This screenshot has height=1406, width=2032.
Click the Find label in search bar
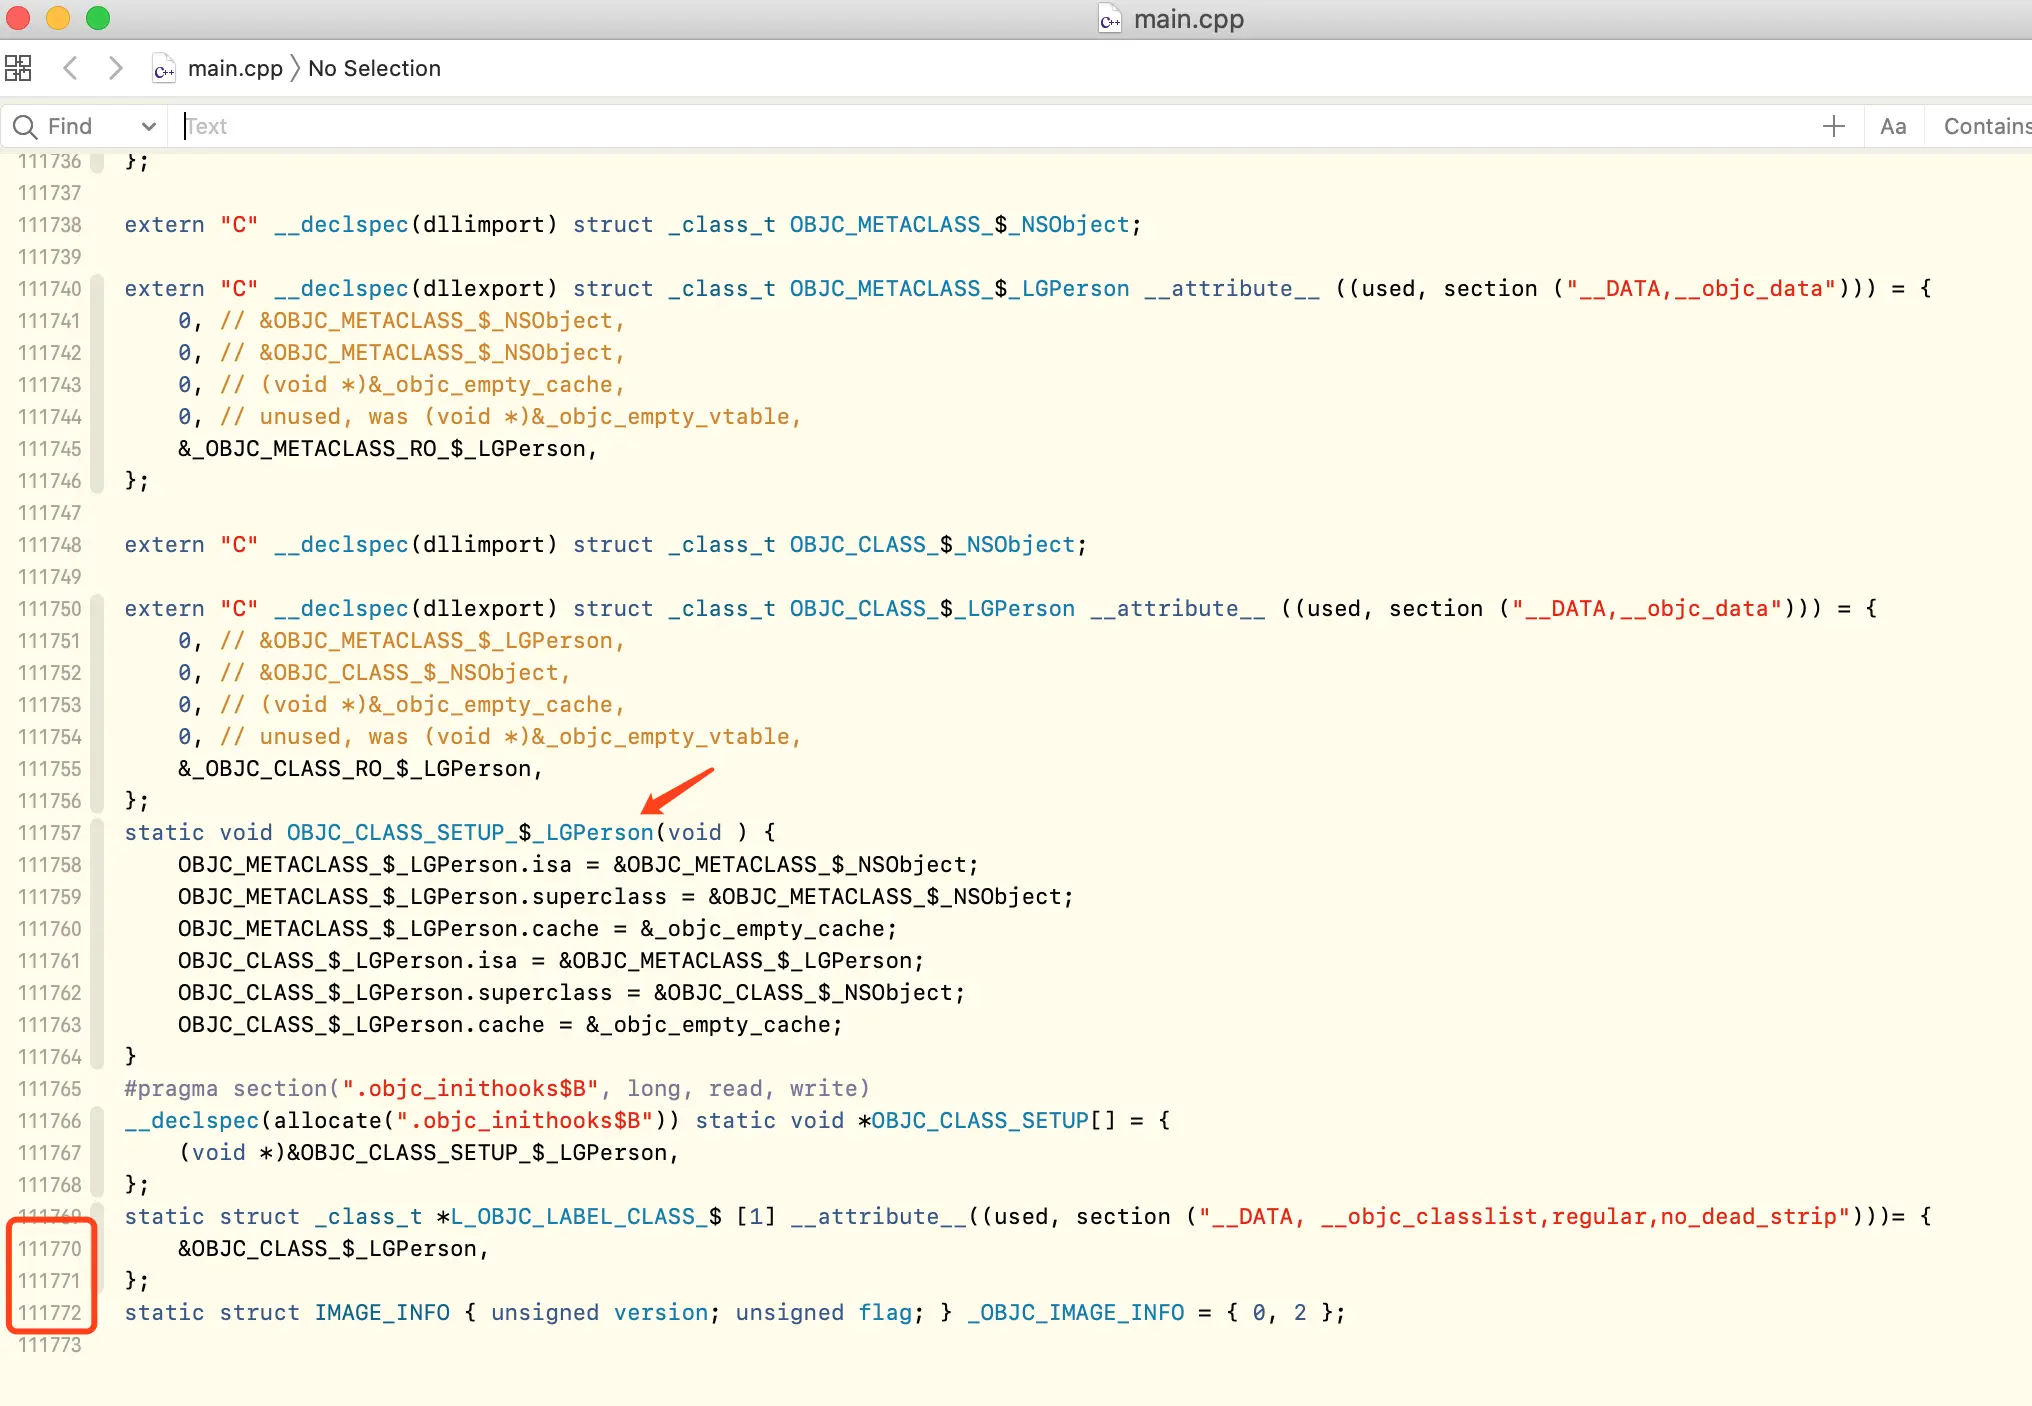tap(70, 127)
